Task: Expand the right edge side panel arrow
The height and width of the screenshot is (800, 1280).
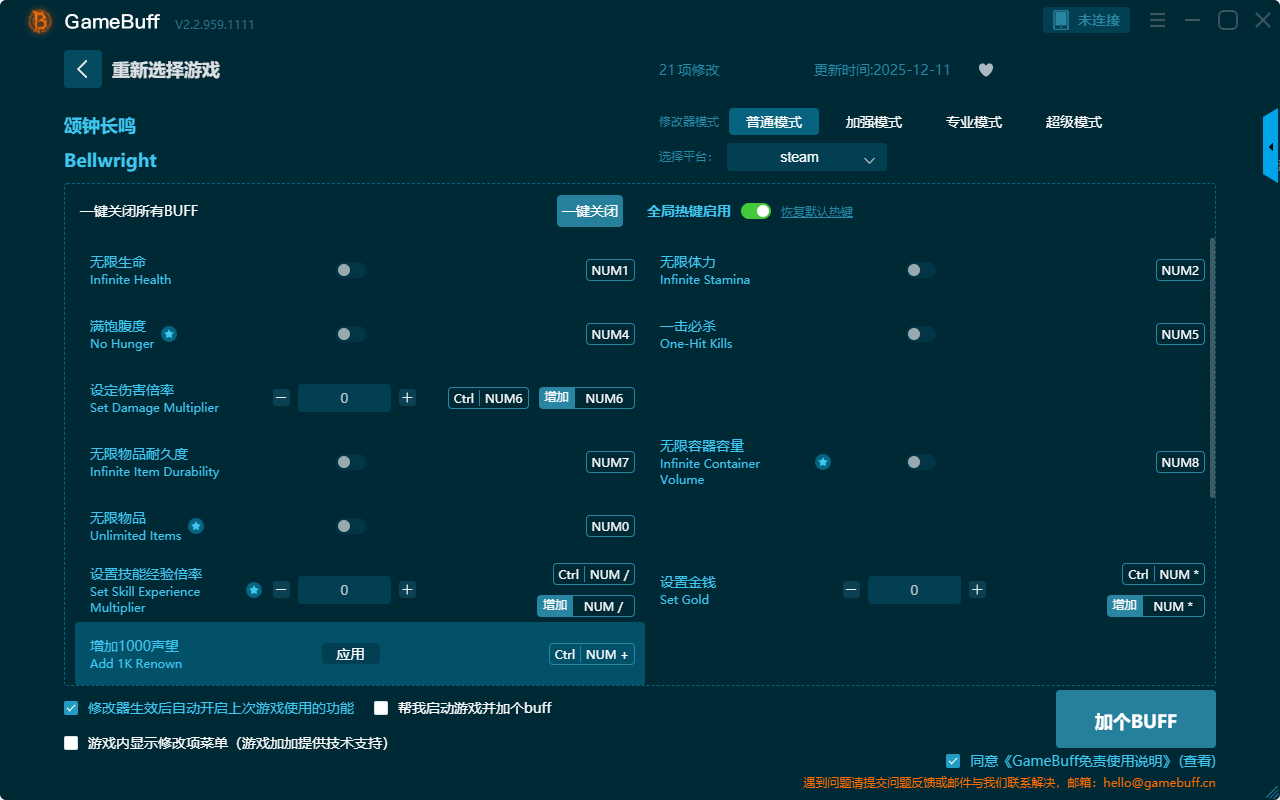Action: click(x=1270, y=147)
